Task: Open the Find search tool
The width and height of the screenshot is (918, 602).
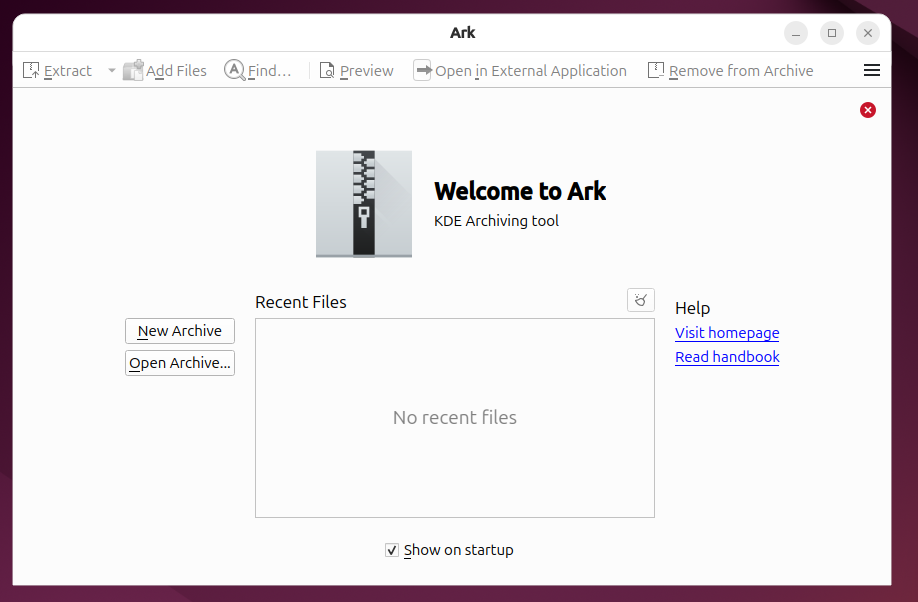Action: pyautogui.click(x=235, y=71)
